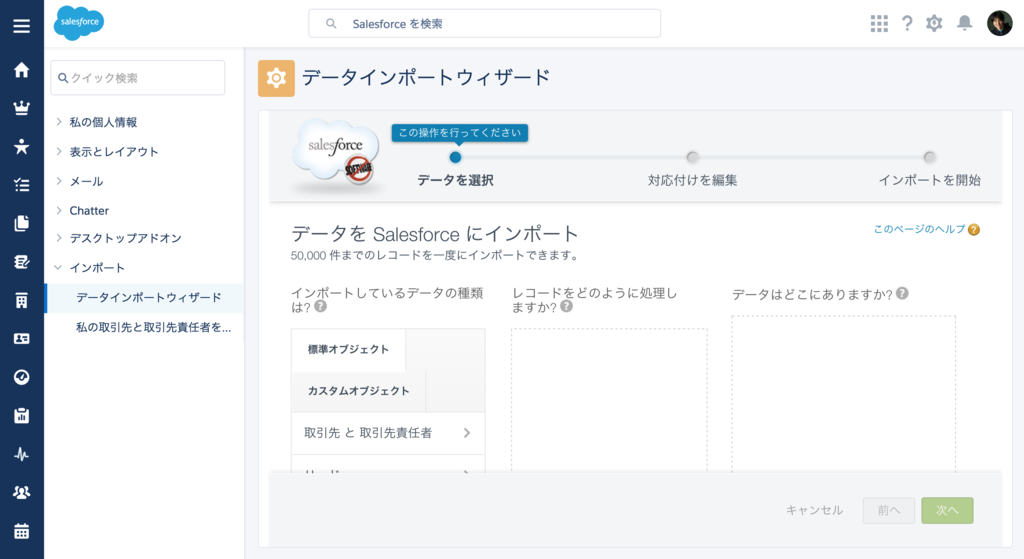
Task: Open the contact card icon in sidebar
Action: click(22, 339)
